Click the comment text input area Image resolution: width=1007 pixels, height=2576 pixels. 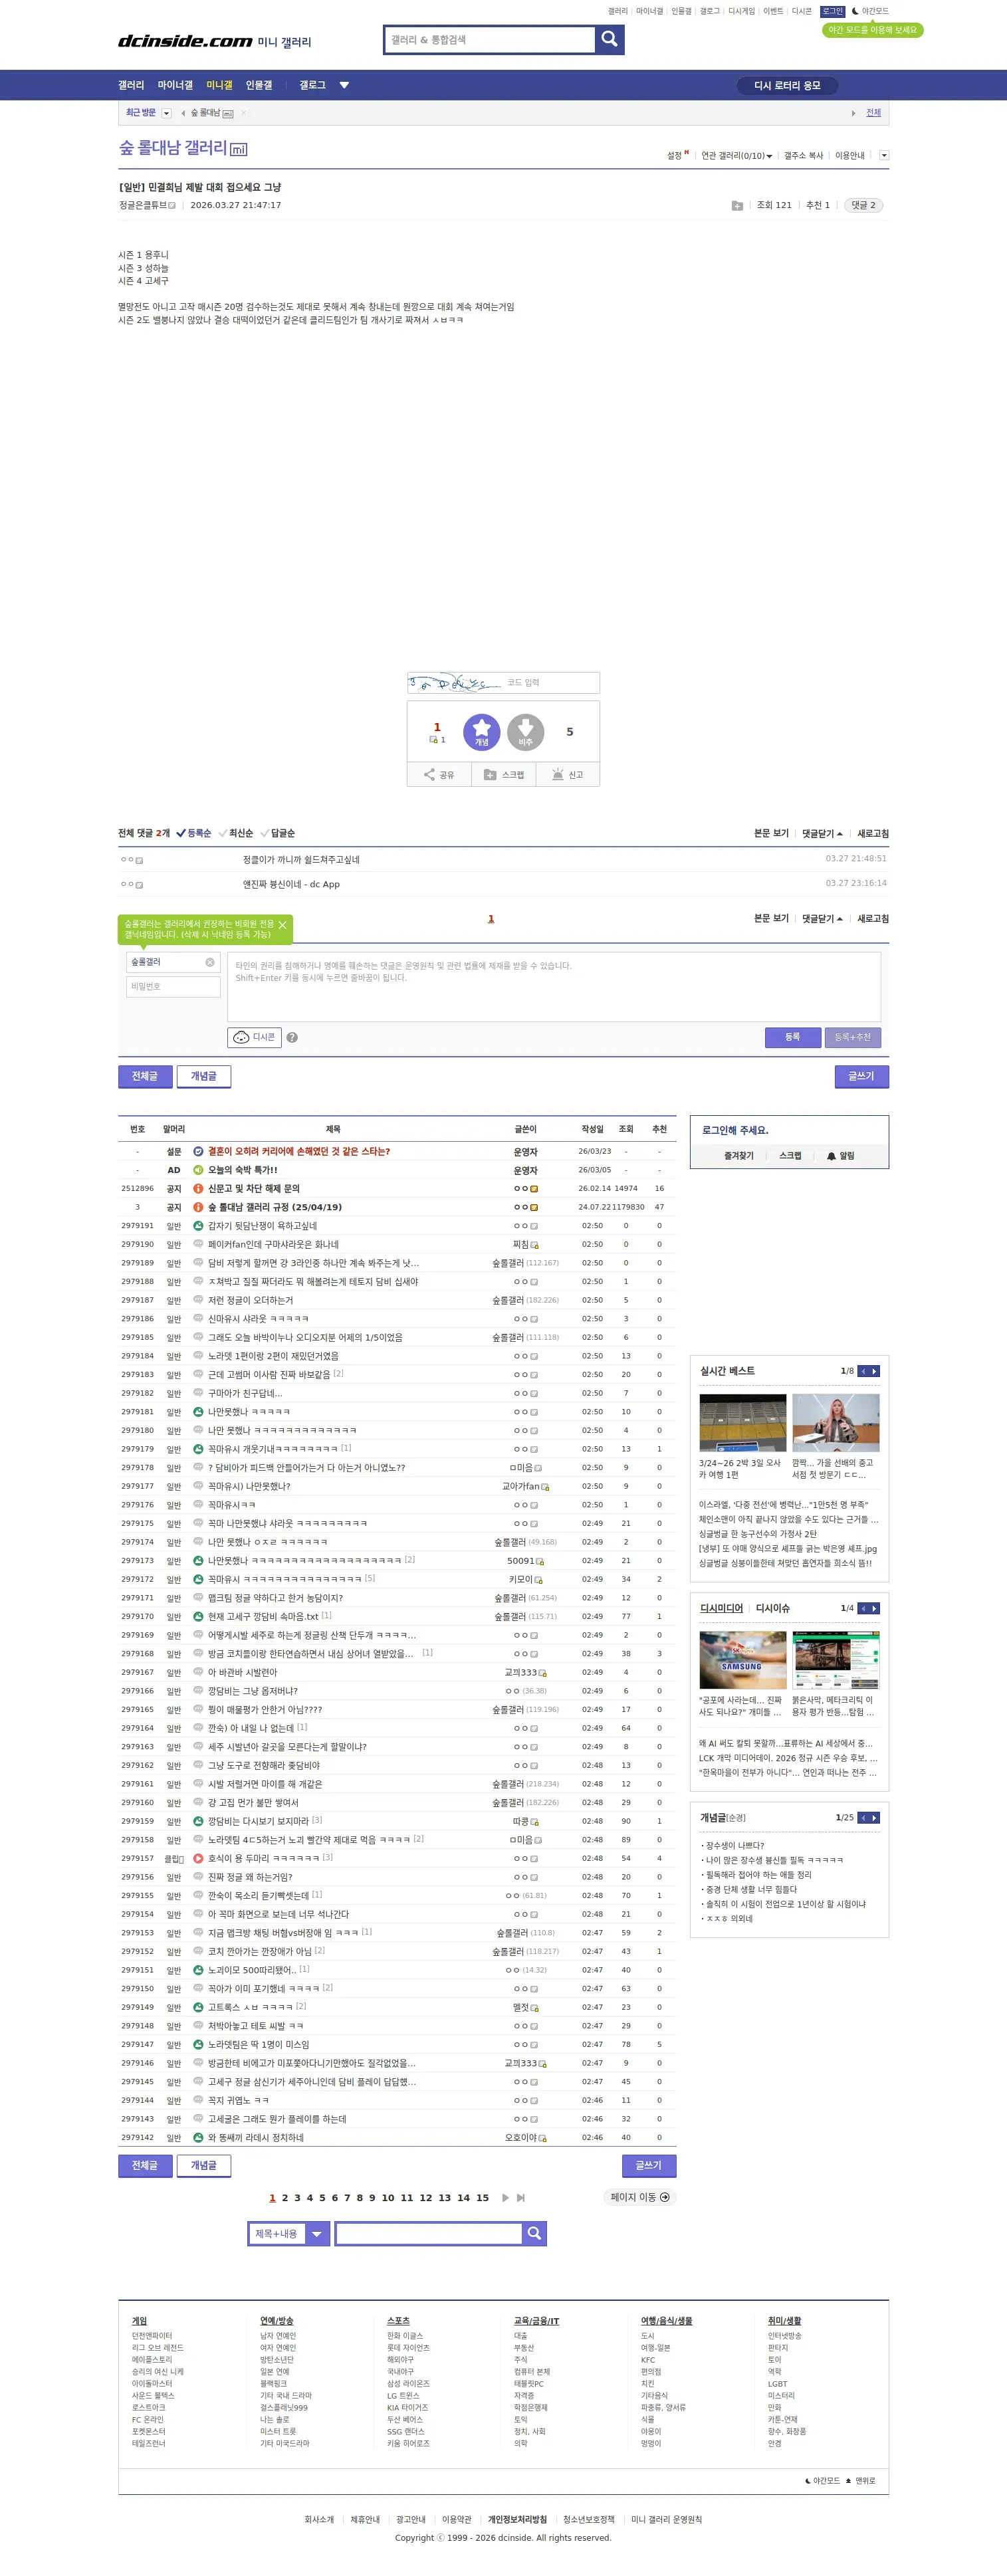click(x=554, y=986)
